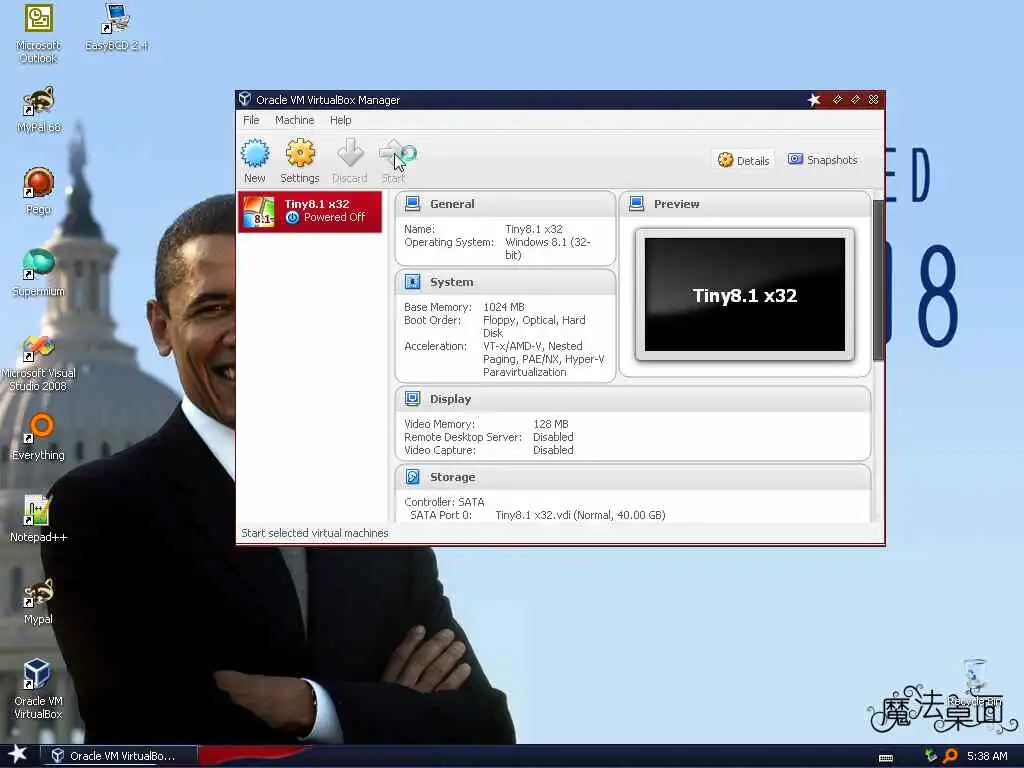This screenshot has width=1024, height=768.
Task: Click the System section chip icon
Action: pyautogui.click(x=413, y=281)
